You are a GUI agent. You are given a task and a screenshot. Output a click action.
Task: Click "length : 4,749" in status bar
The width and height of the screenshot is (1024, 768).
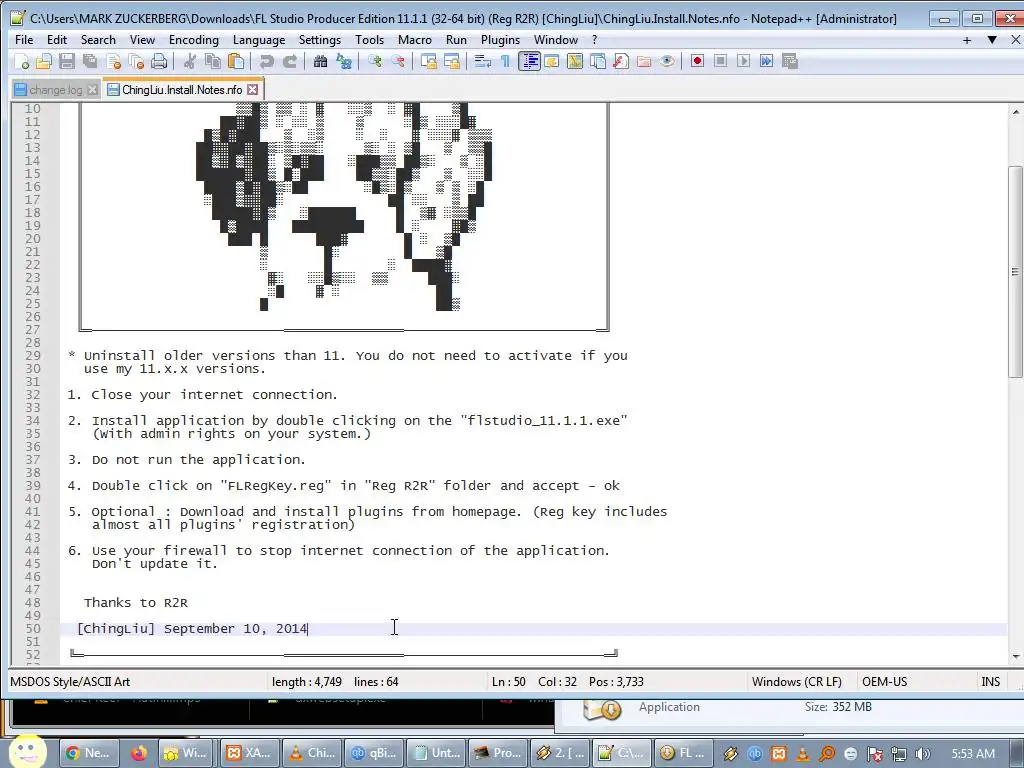point(307,682)
